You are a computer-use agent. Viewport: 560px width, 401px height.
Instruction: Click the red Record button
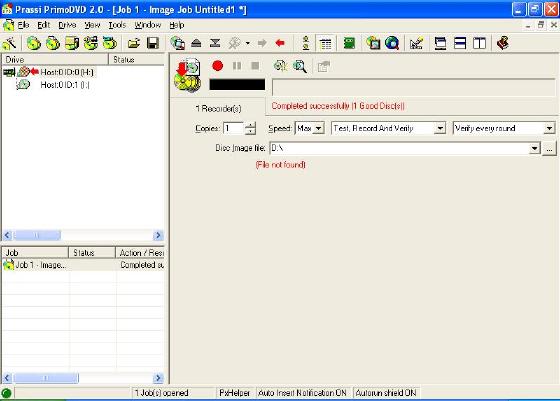[218, 66]
